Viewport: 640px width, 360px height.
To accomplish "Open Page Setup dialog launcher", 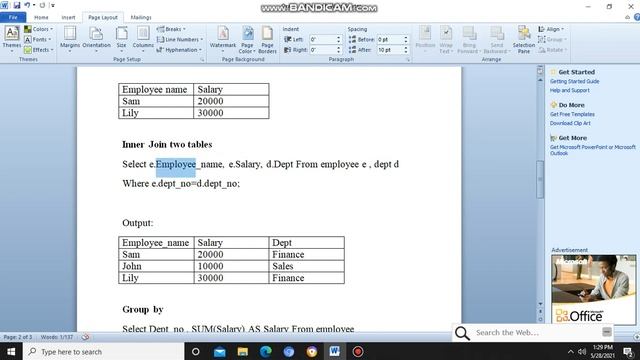I will (202, 60).
